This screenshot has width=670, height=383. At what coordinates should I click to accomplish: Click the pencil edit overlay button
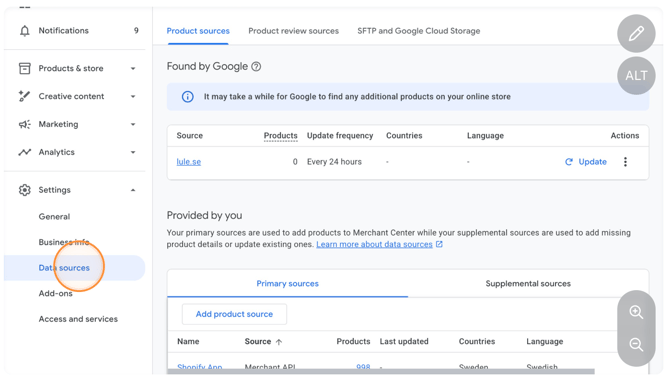636,33
